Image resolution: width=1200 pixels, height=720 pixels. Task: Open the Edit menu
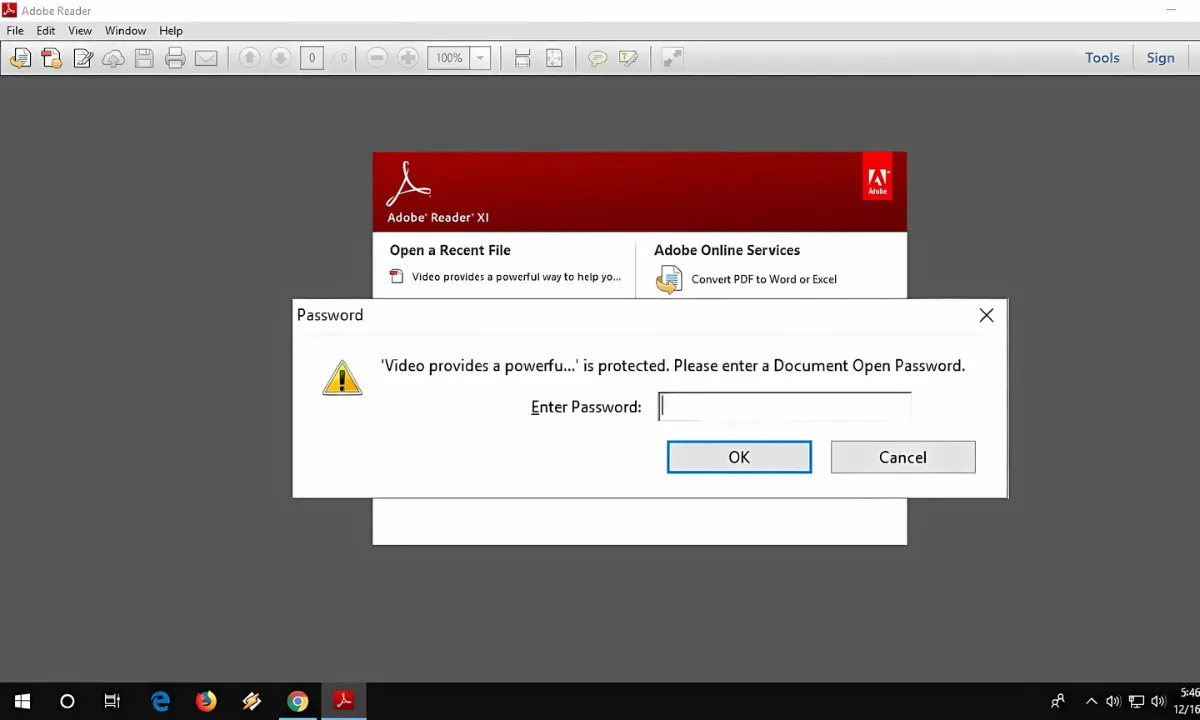point(46,31)
